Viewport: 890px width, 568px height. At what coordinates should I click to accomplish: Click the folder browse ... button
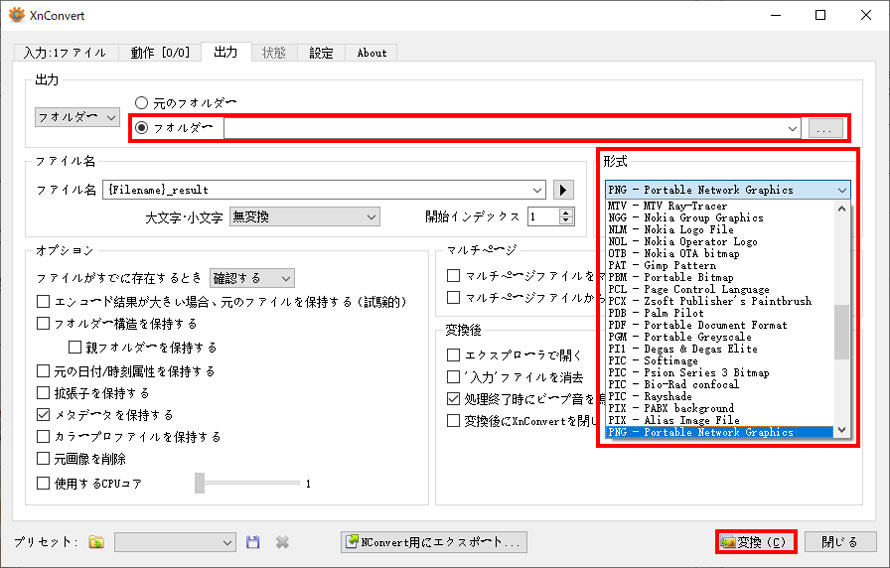click(825, 129)
